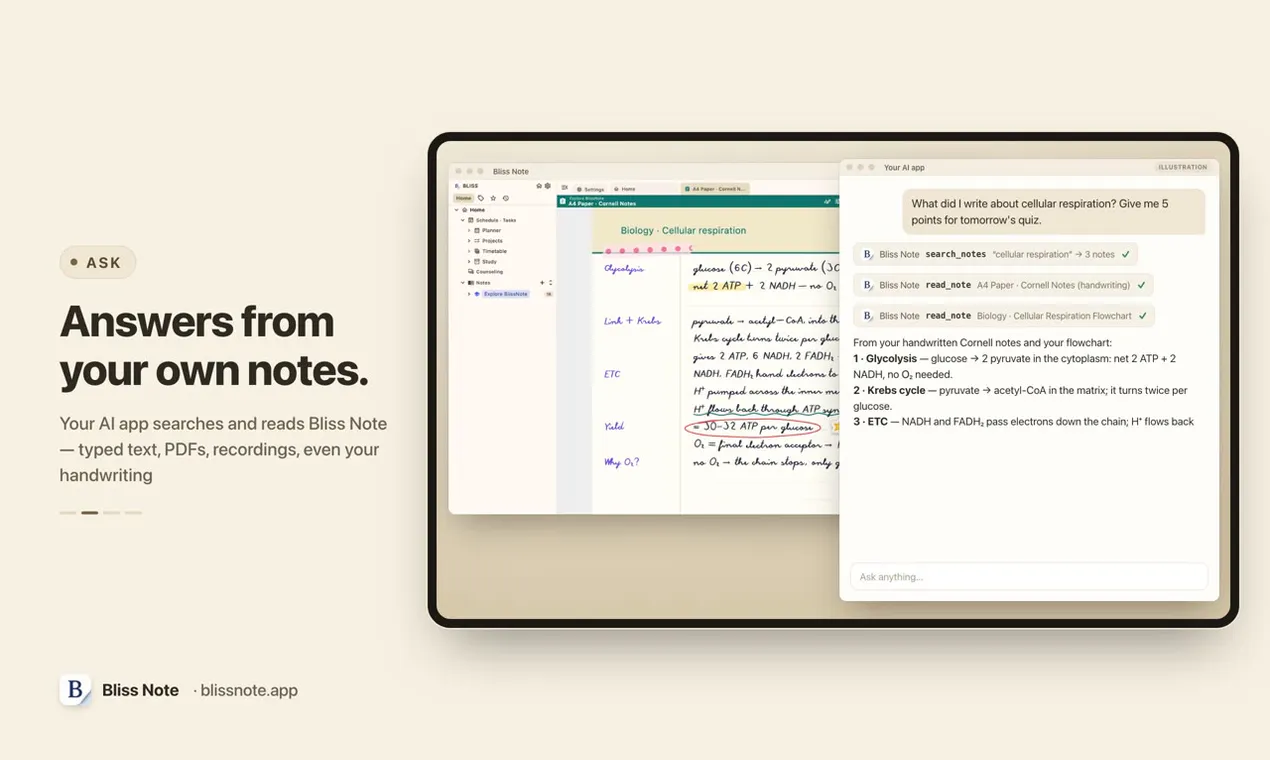Select the tags icon in the sidebar filter row

coord(481,198)
